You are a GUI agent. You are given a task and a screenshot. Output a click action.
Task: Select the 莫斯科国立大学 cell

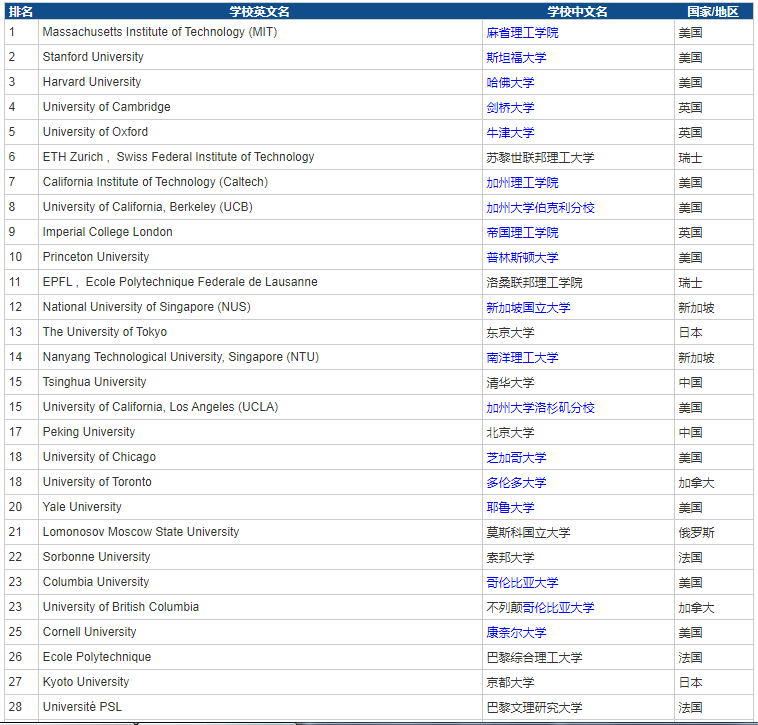(578, 532)
